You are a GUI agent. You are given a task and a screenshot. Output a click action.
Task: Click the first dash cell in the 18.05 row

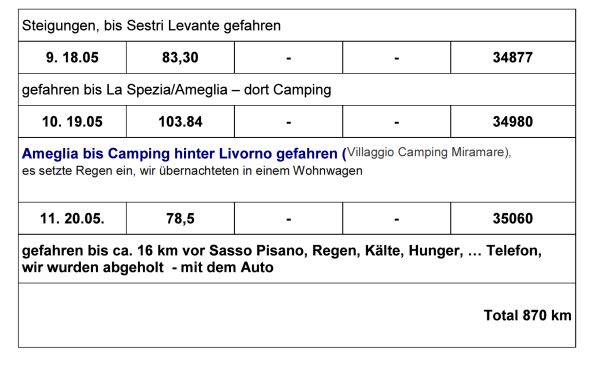click(289, 57)
